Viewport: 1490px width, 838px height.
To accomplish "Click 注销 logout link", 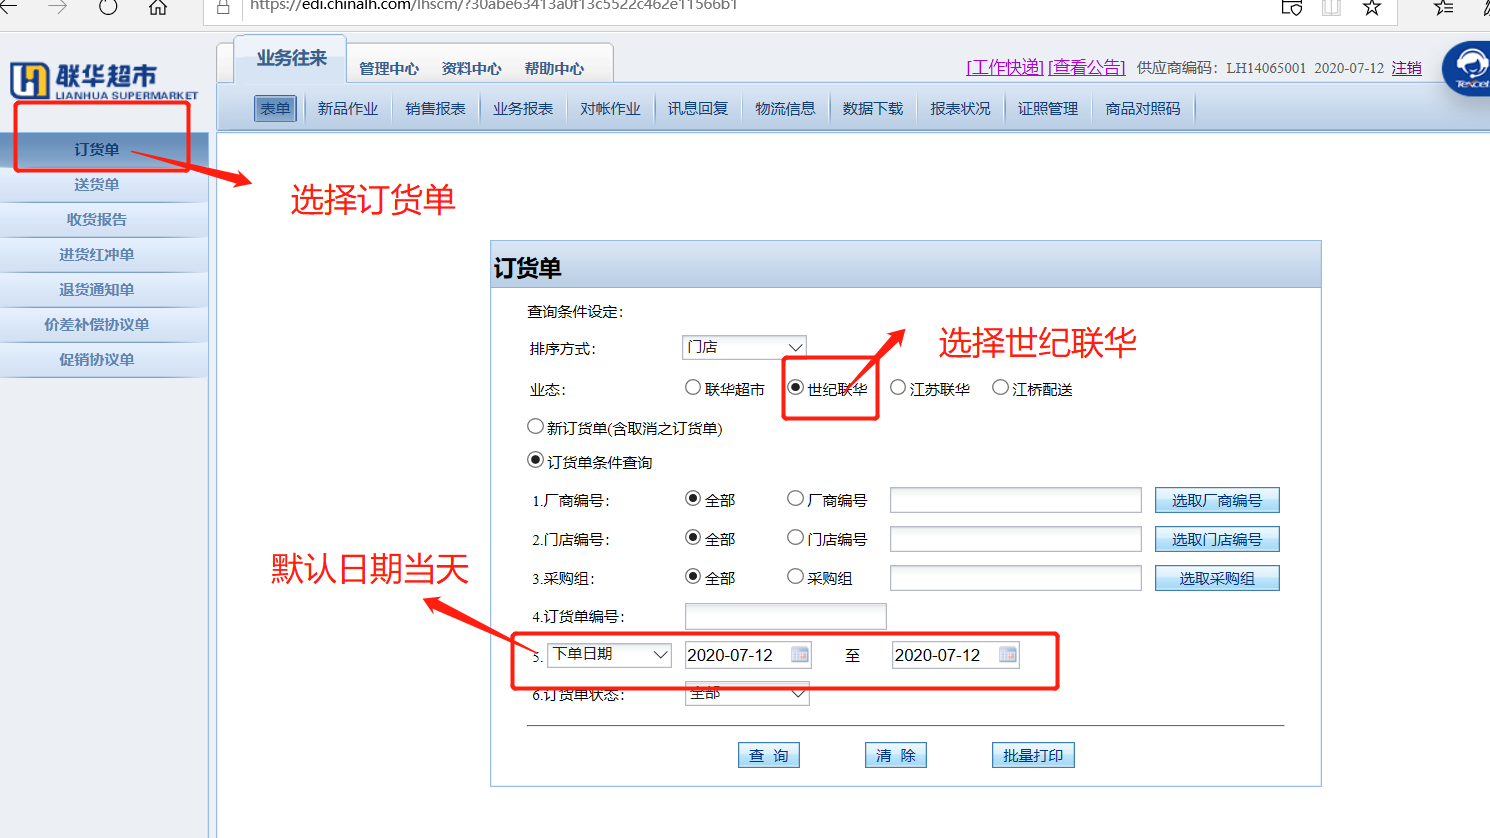I will click(1406, 68).
